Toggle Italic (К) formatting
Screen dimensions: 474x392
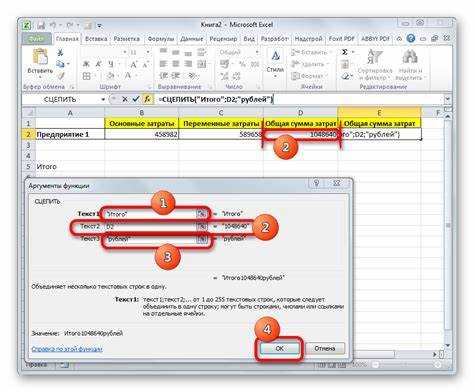(98, 64)
